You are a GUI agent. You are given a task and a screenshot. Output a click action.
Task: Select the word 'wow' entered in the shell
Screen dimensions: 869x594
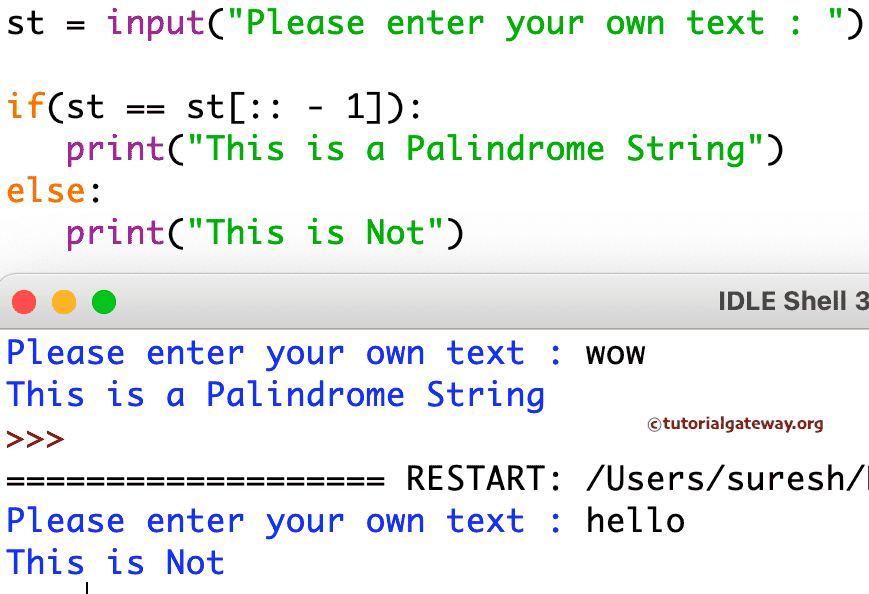(615, 352)
